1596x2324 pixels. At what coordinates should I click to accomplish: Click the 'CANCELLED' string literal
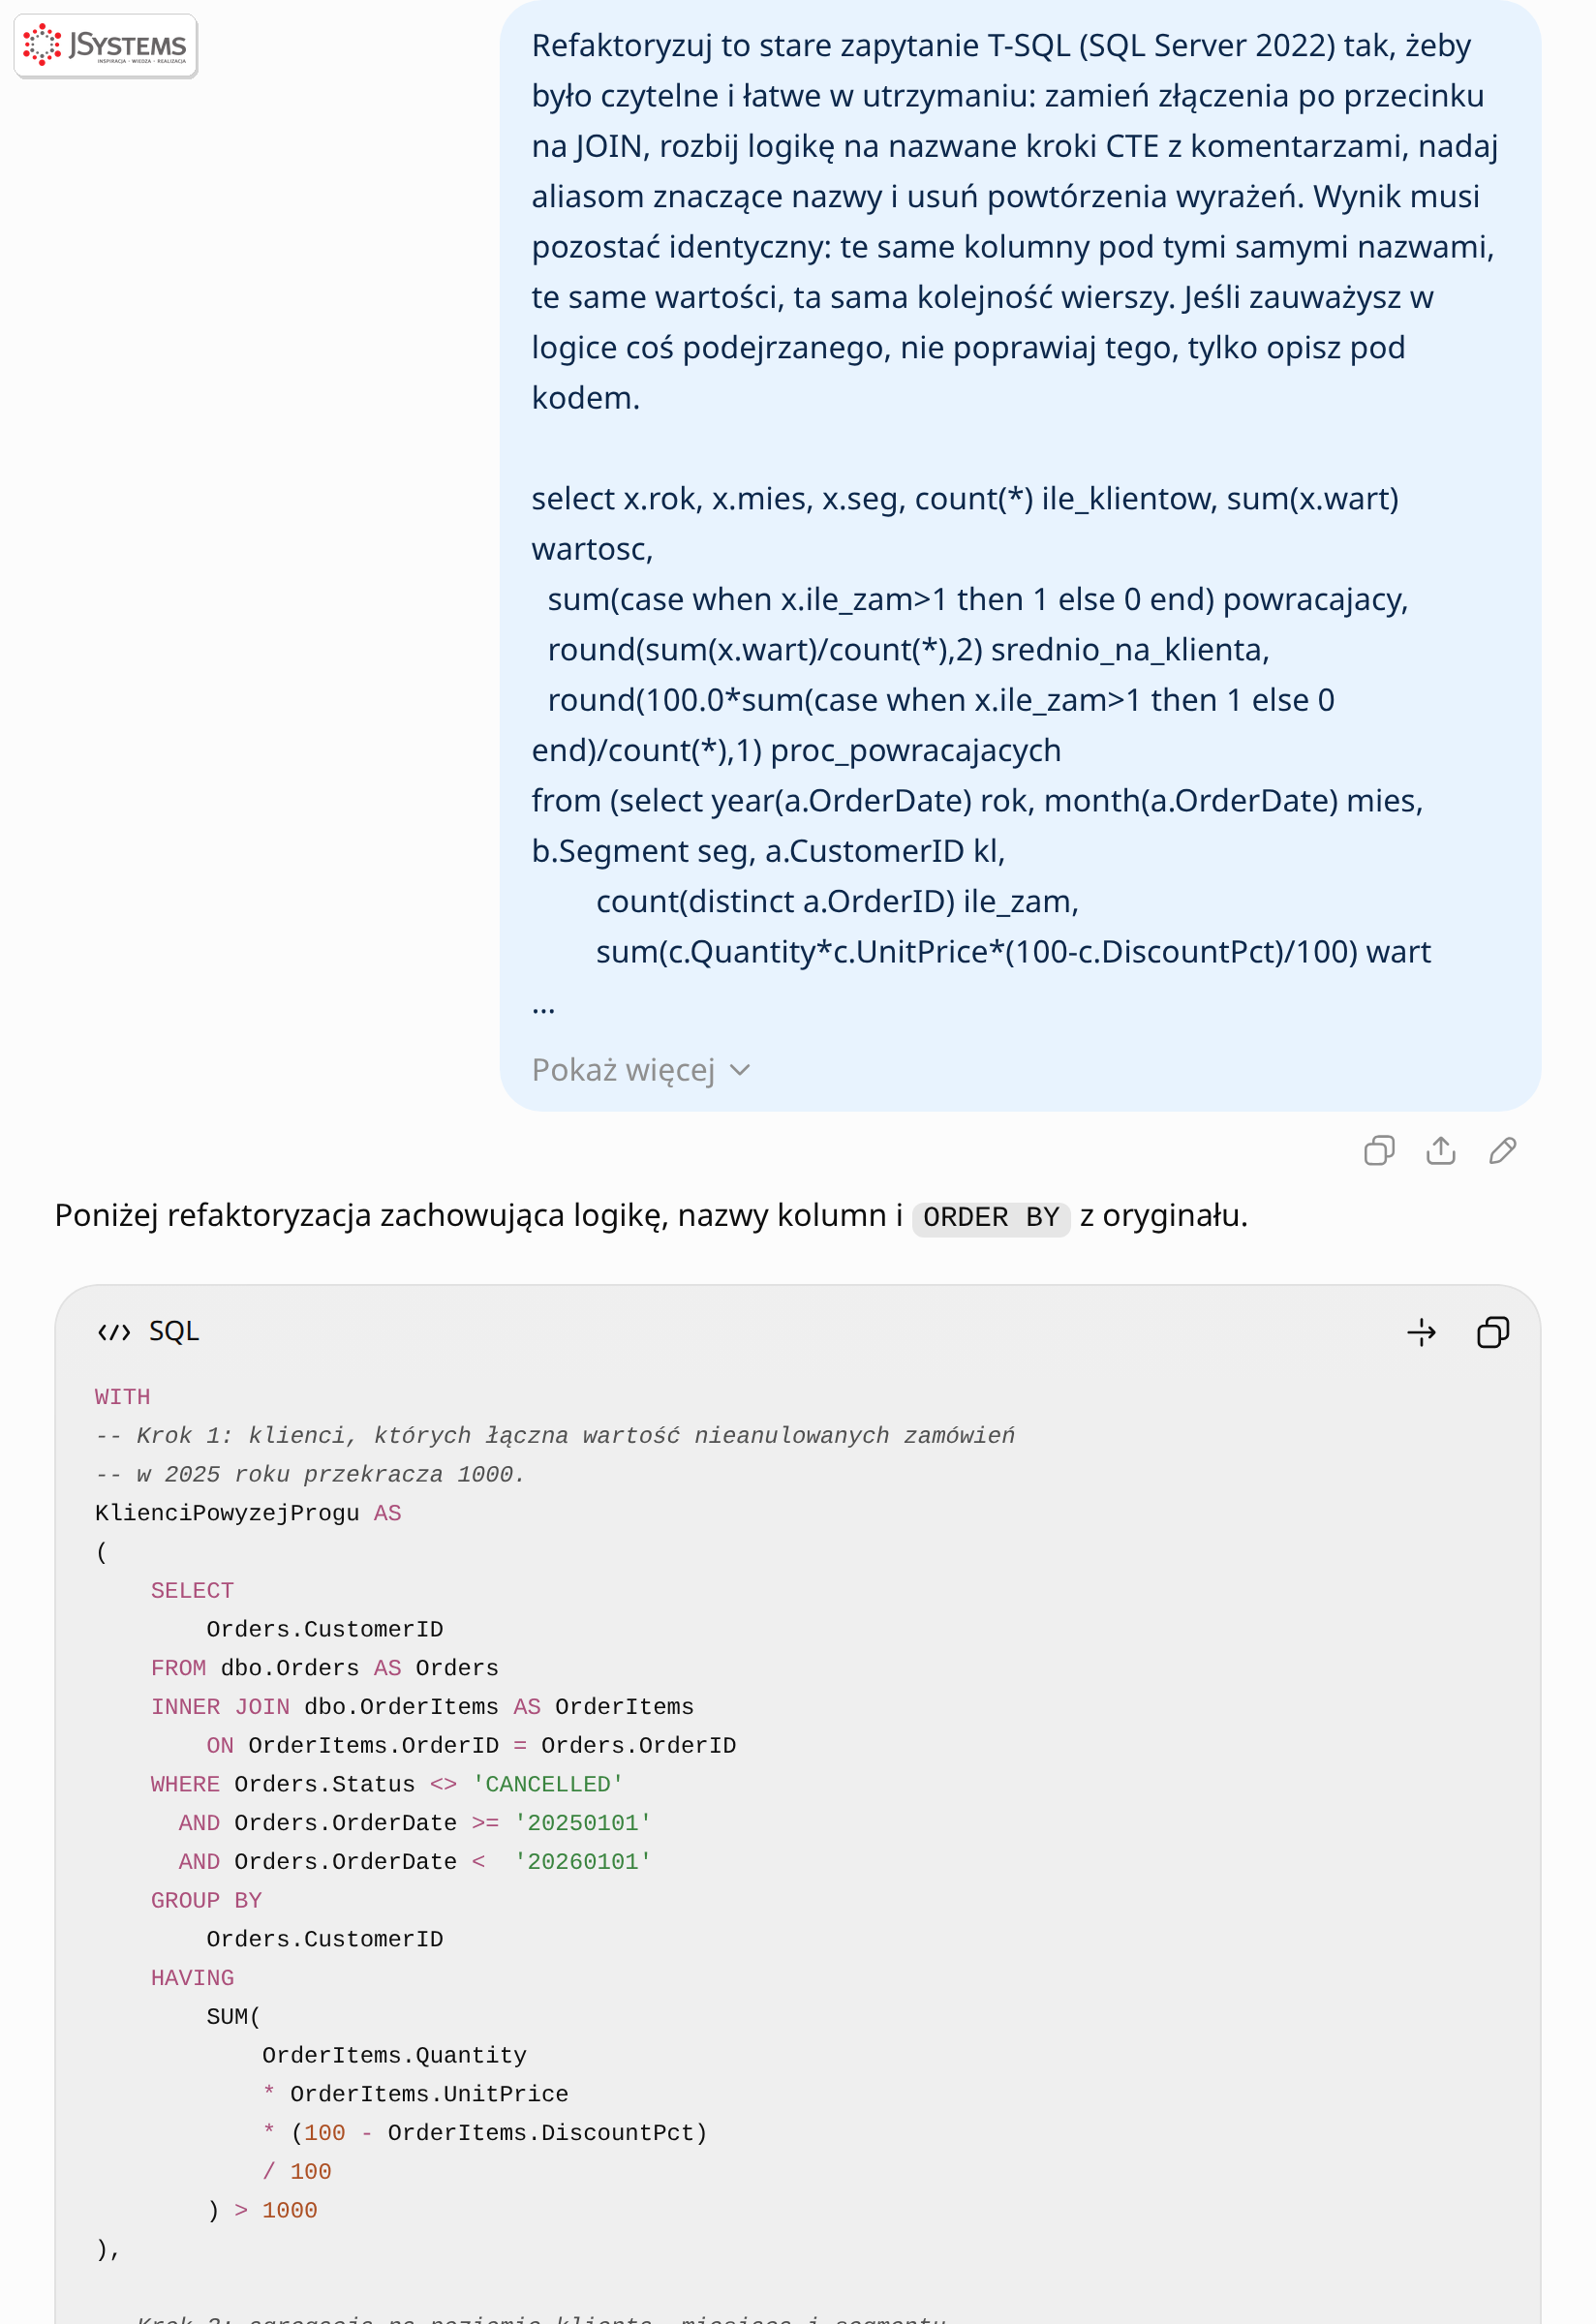point(548,1784)
